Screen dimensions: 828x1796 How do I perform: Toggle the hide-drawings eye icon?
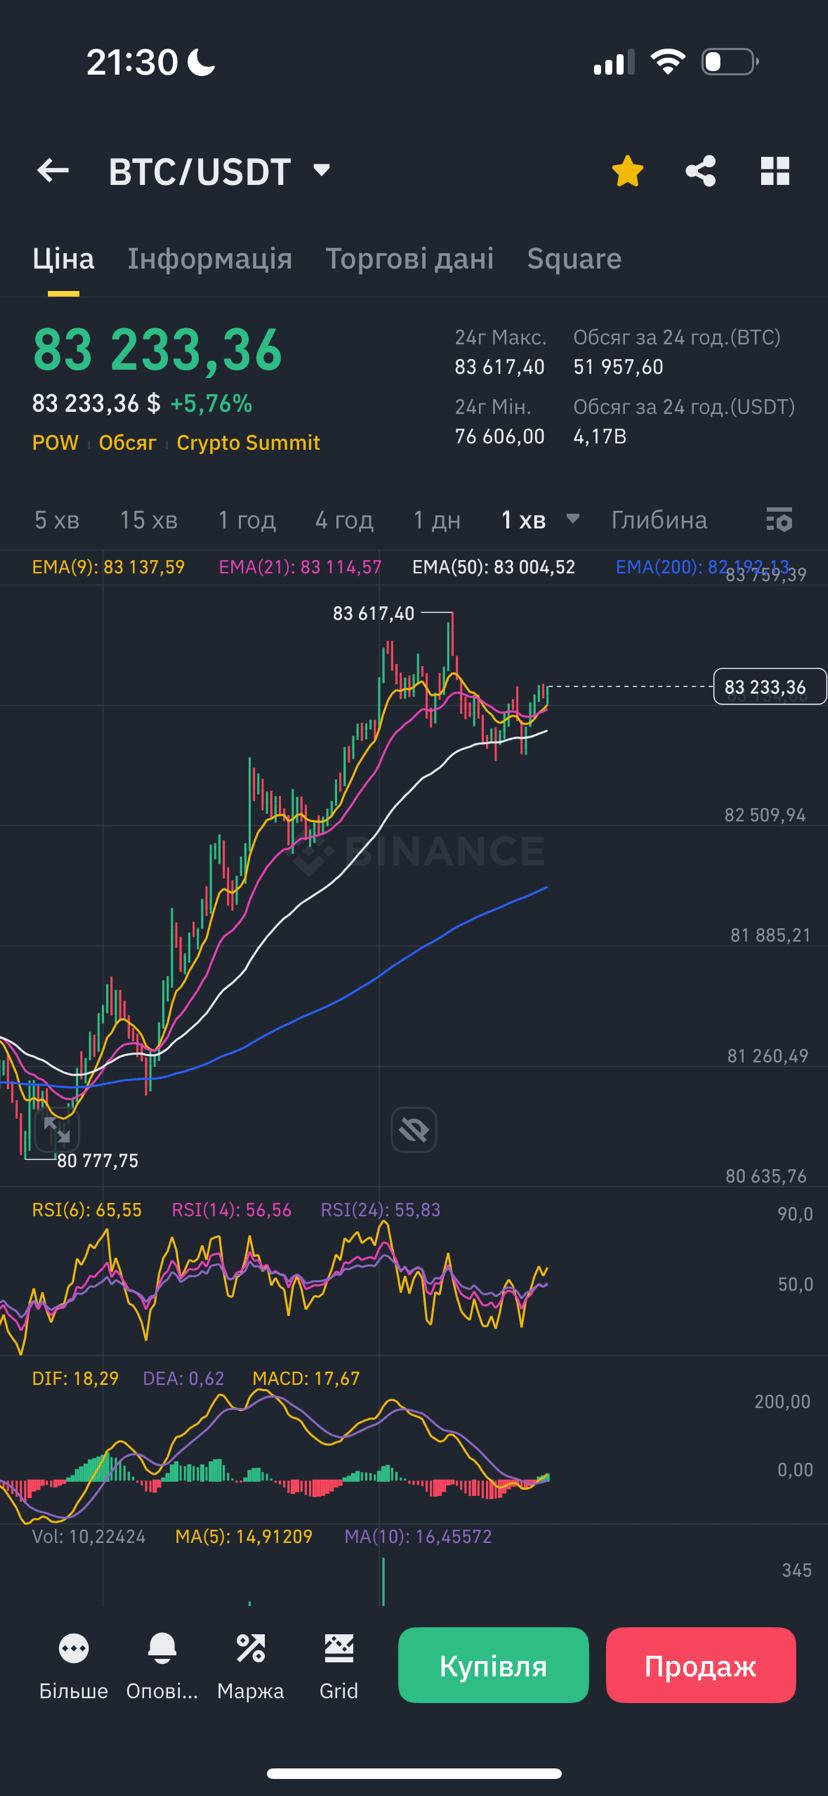pyautogui.click(x=414, y=1130)
